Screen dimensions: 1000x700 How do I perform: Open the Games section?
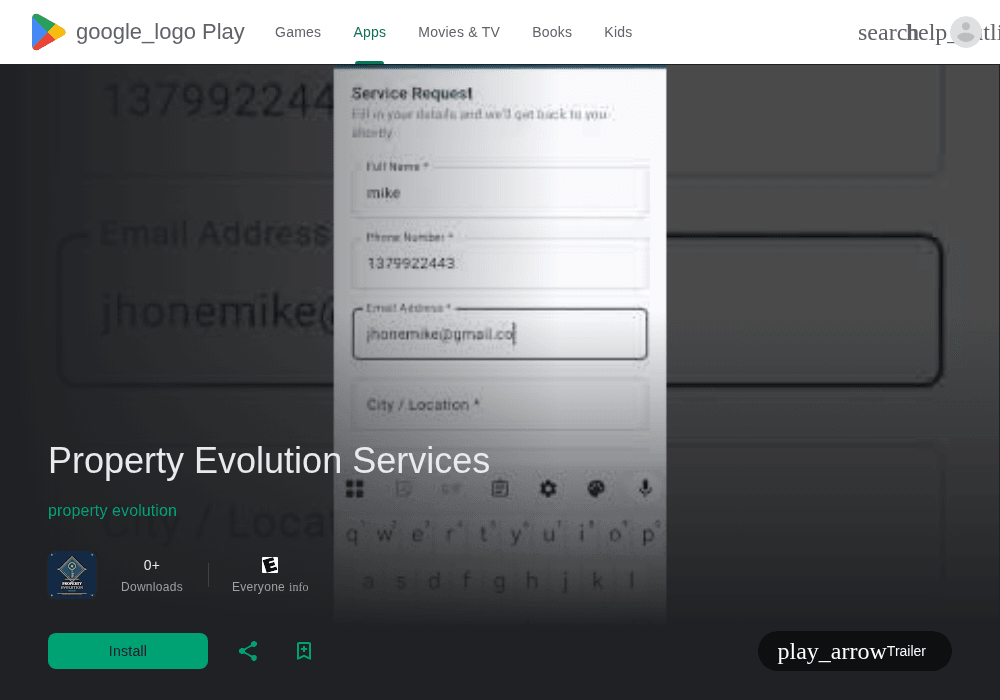[298, 32]
